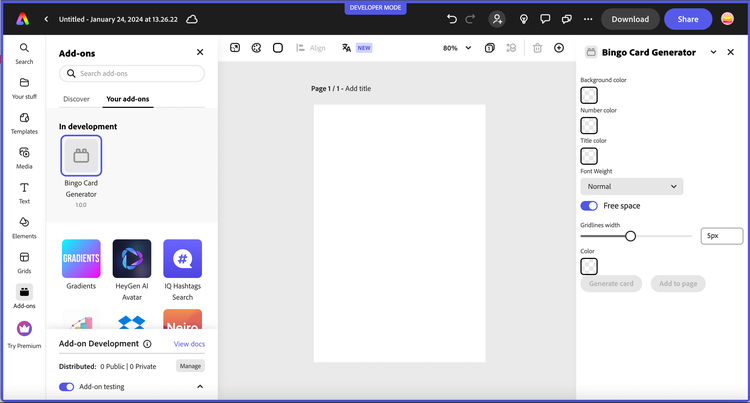Open Elements in the sidebar
Image resolution: width=750 pixels, height=403 pixels.
click(x=24, y=228)
